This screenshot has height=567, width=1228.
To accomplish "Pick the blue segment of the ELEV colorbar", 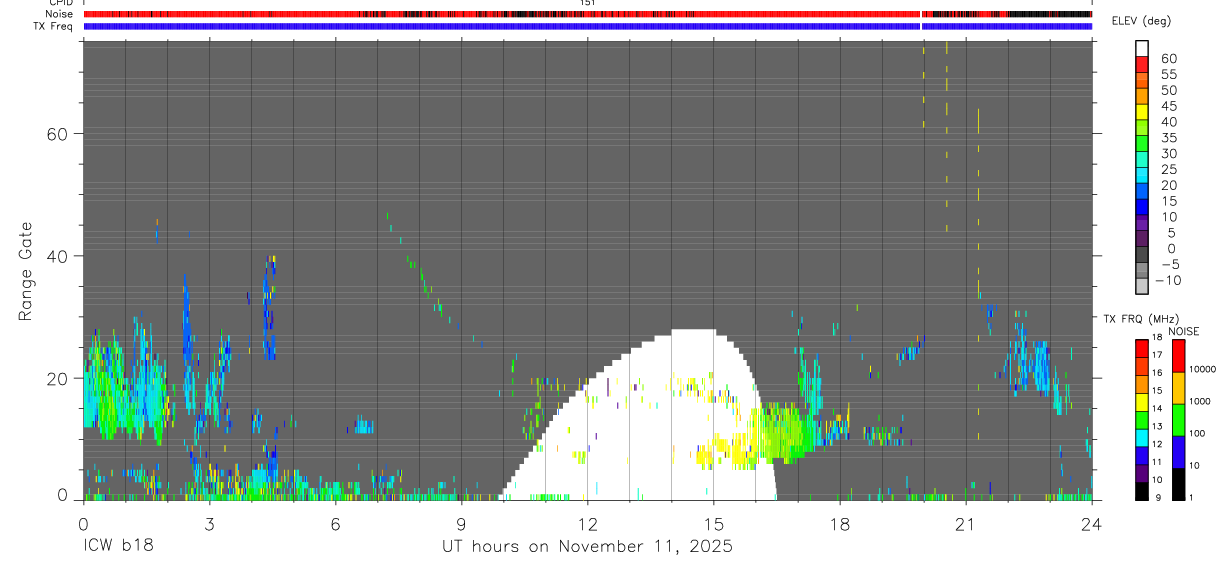I will [1142, 207].
